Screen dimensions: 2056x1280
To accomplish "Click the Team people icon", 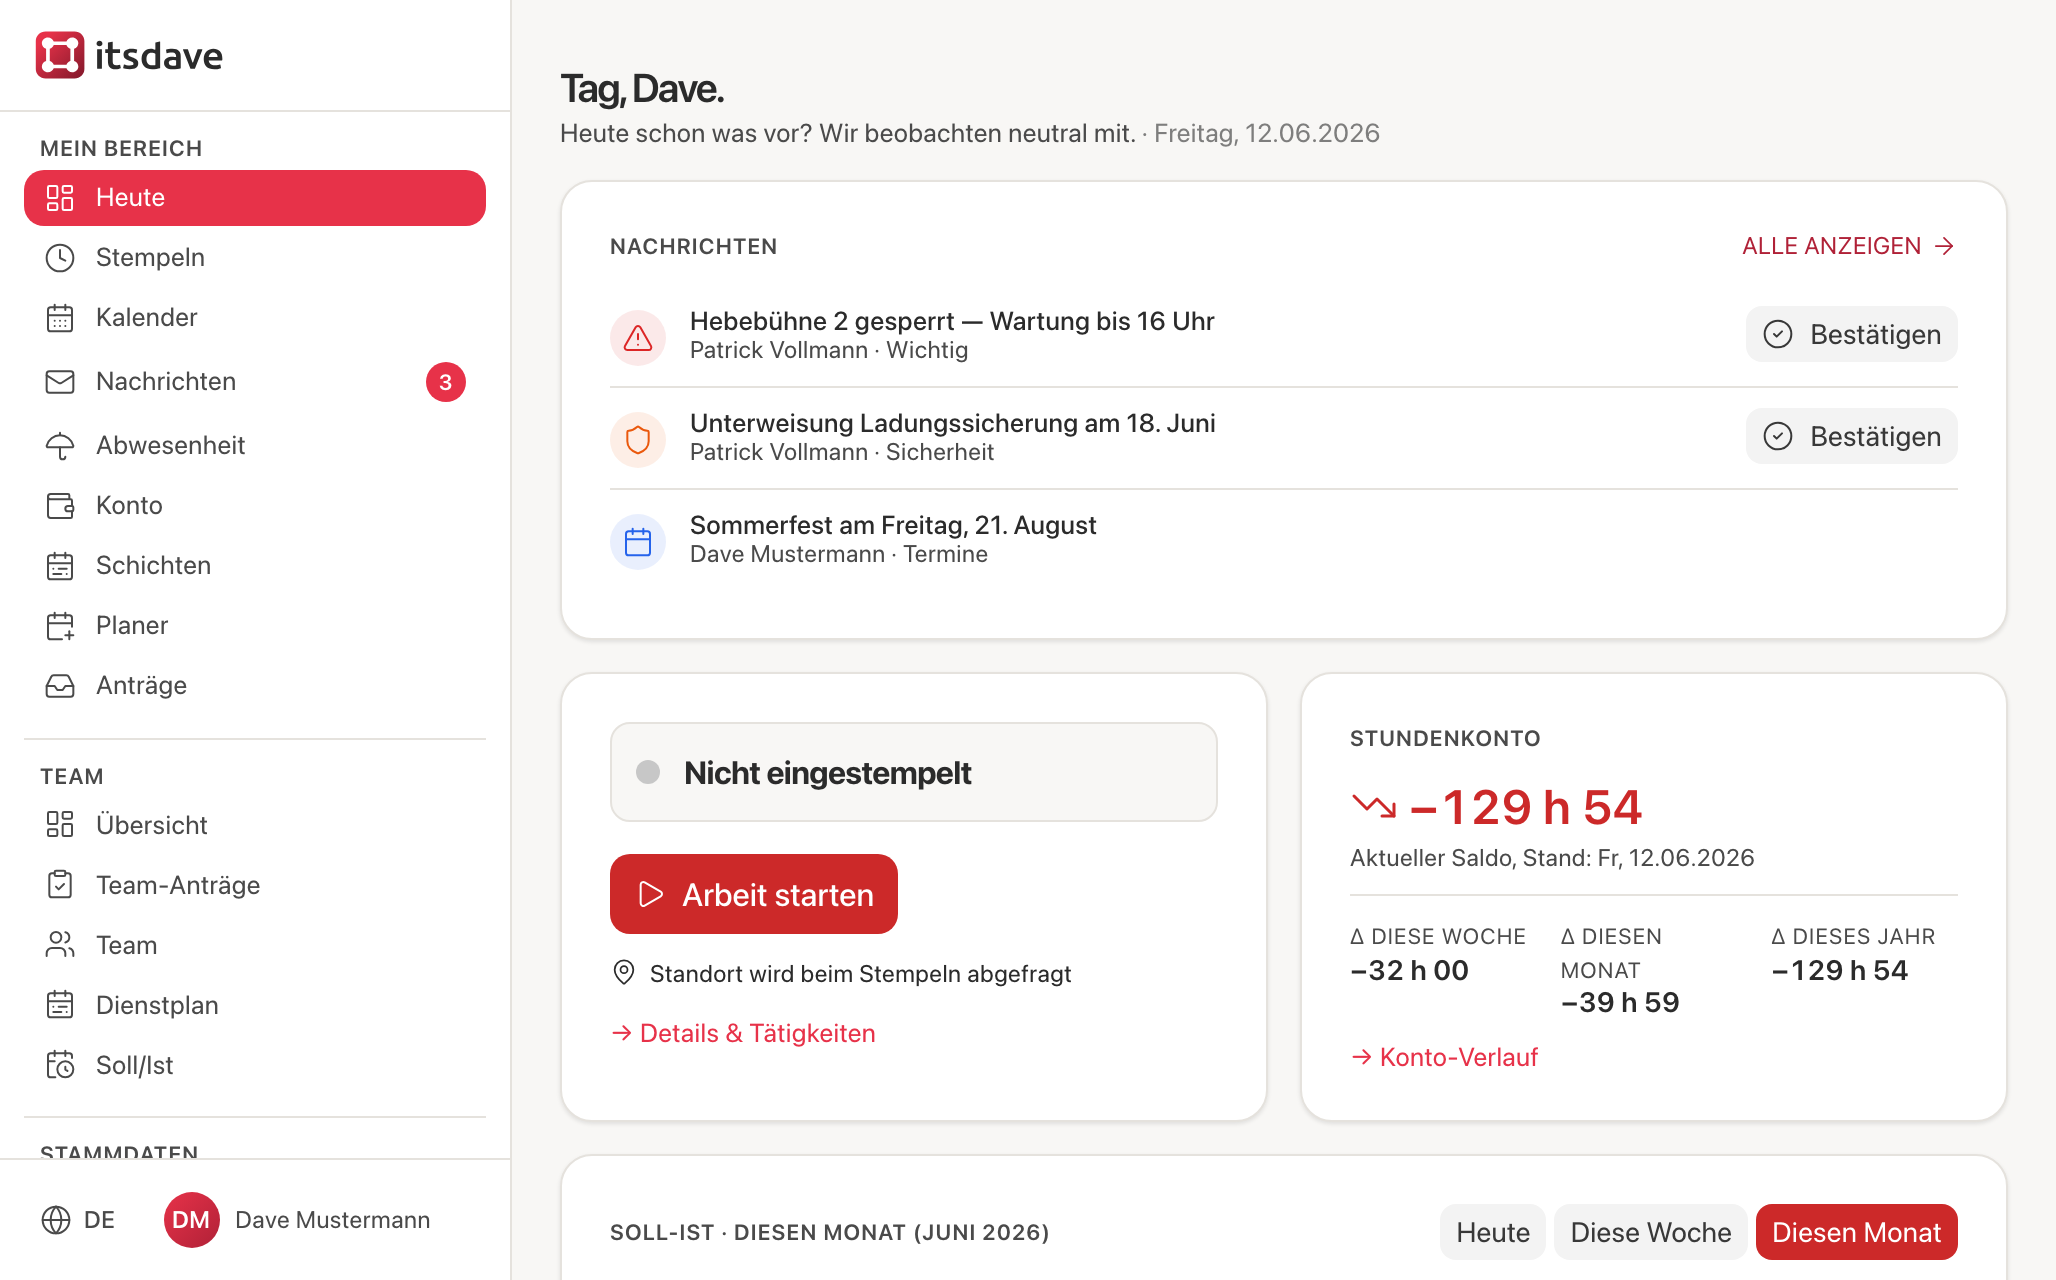I will pyautogui.click(x=60, y=945).
